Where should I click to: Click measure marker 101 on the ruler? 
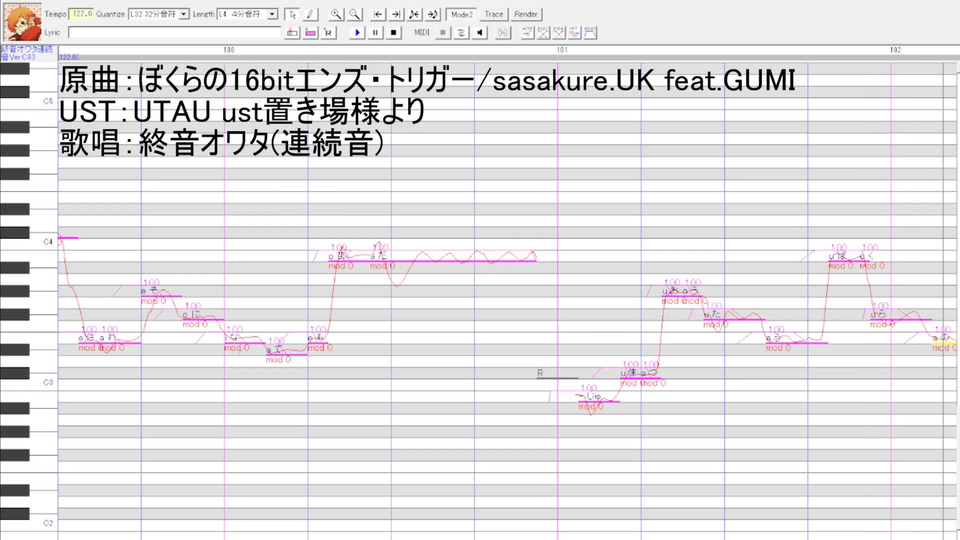(562, 50)
